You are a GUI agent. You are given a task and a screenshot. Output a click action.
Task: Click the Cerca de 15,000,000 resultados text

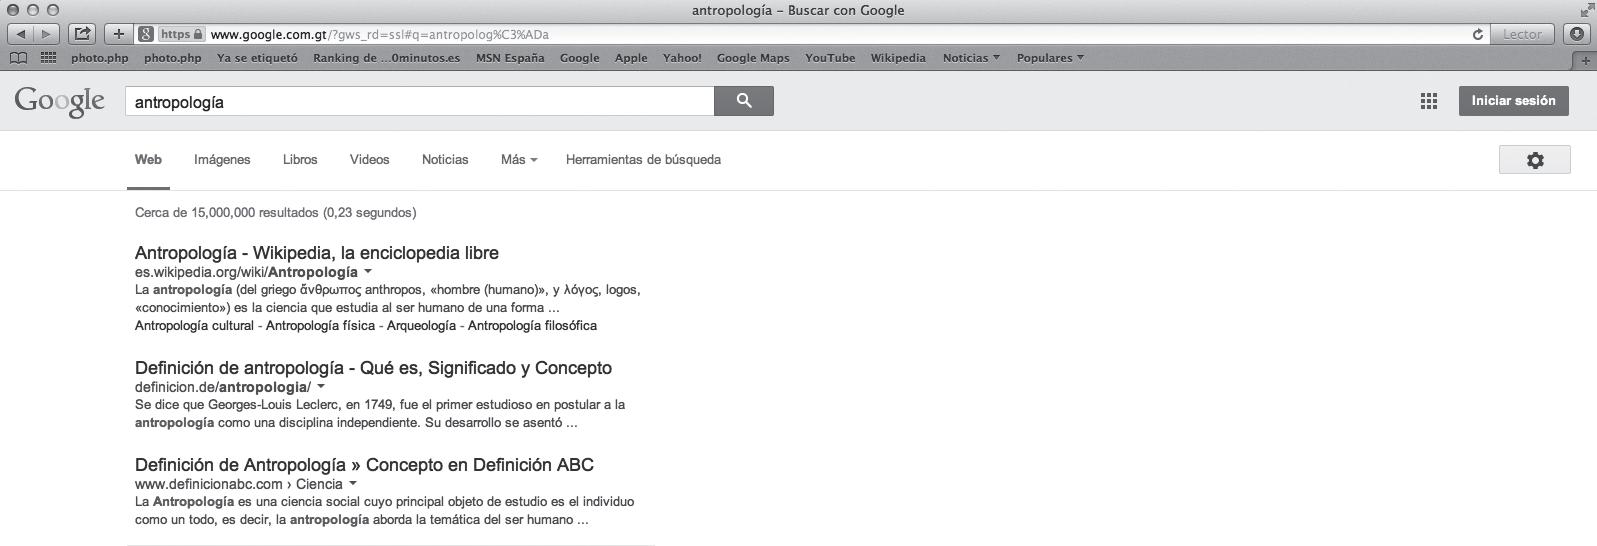tap(275, 213)
